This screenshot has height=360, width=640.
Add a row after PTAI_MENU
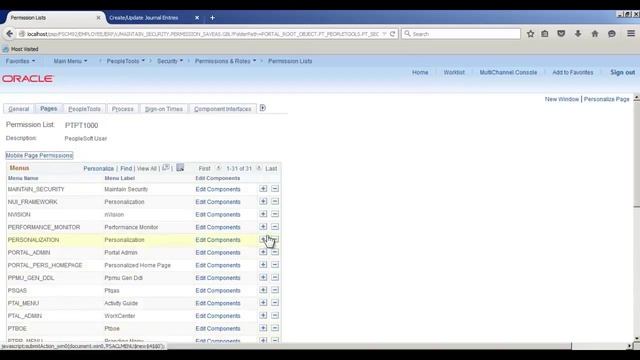point(263,302)
